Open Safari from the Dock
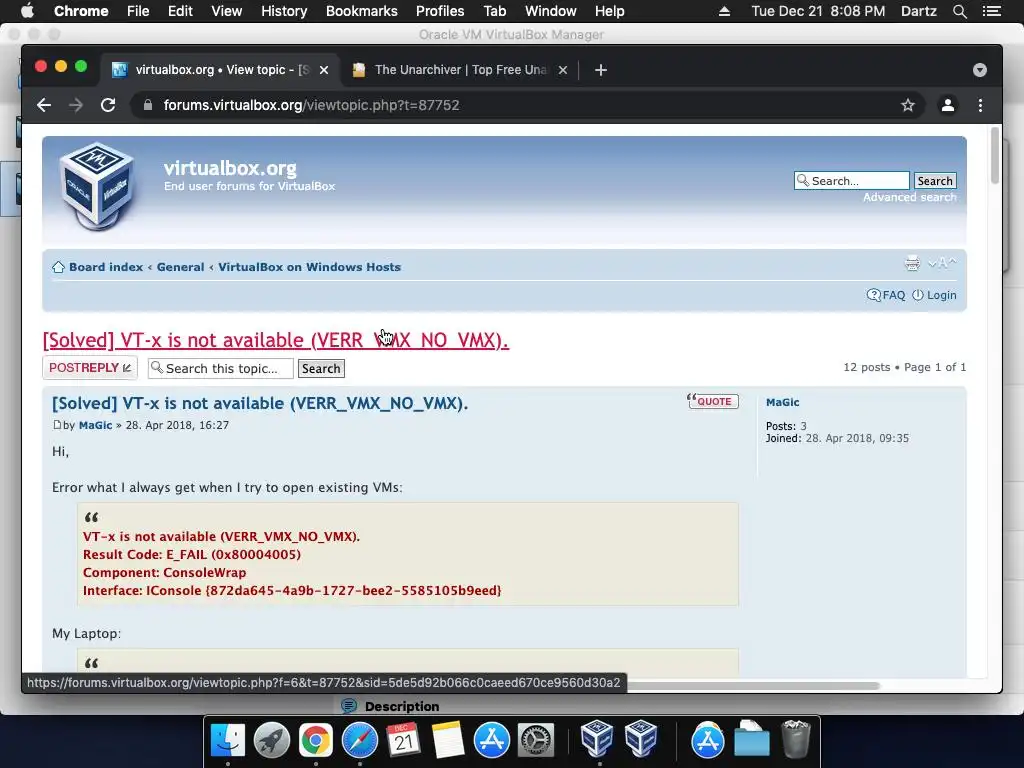This screenshot has width=1024, height=768. (x=360, y=740)
